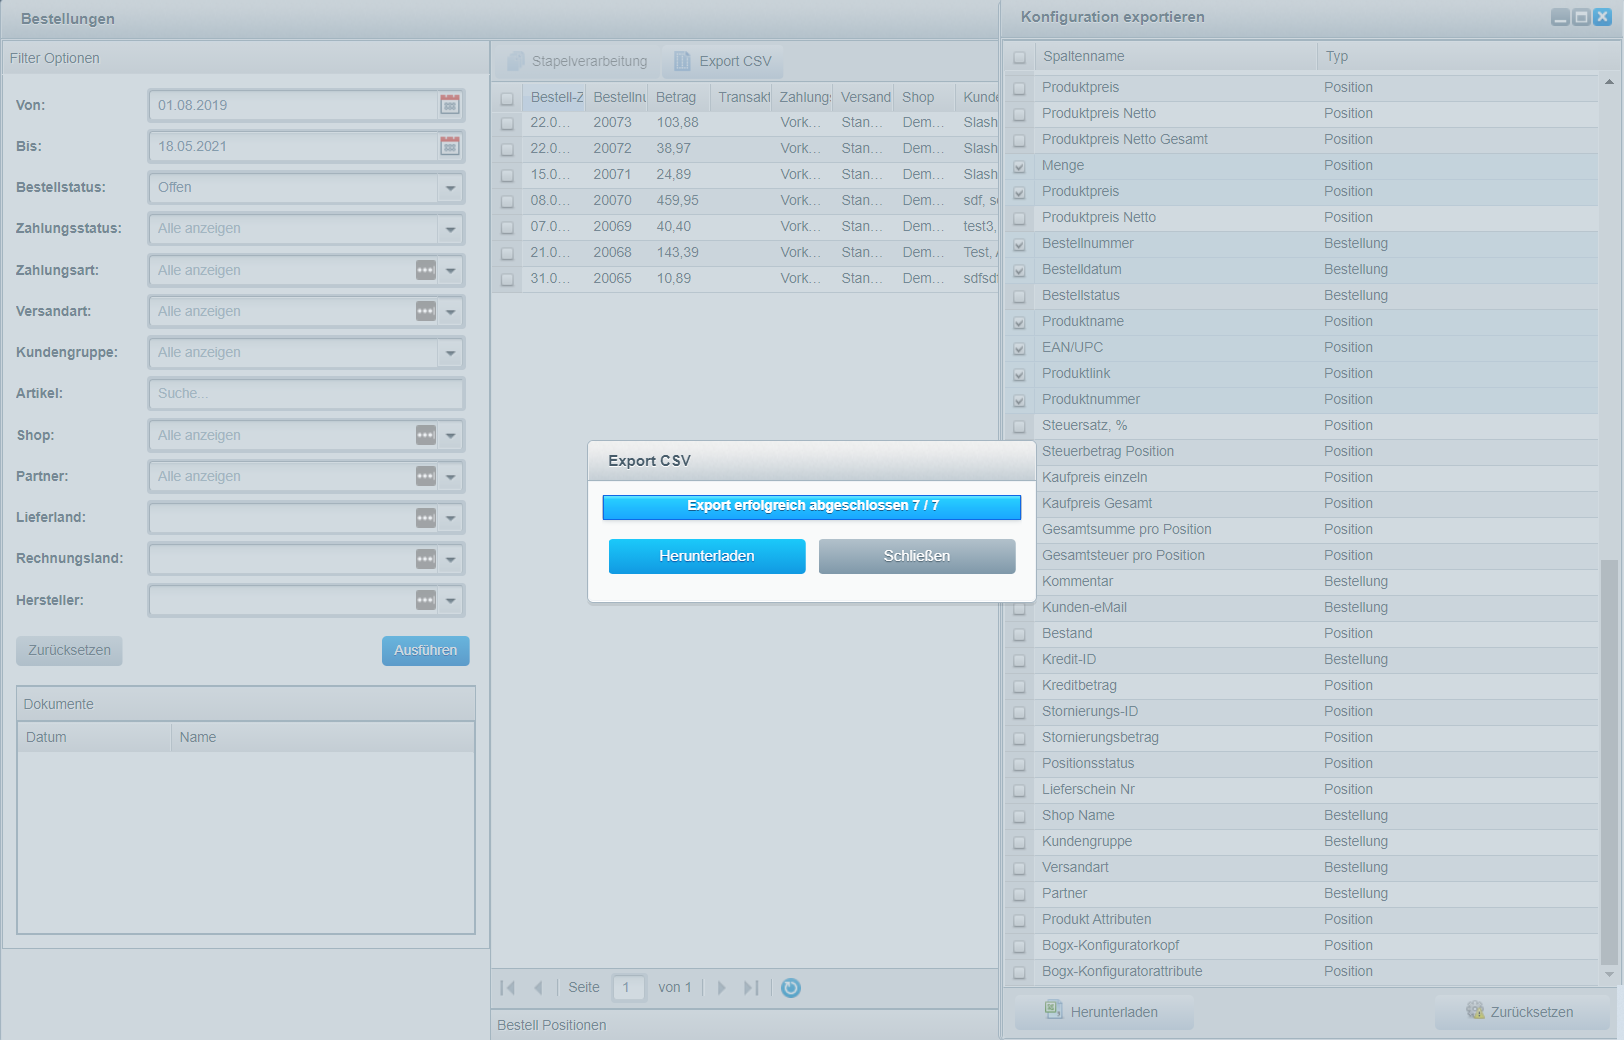Open the Shop multi-select dots icon
This screenshot has width=1624, height=1040.
pos(426,435)
